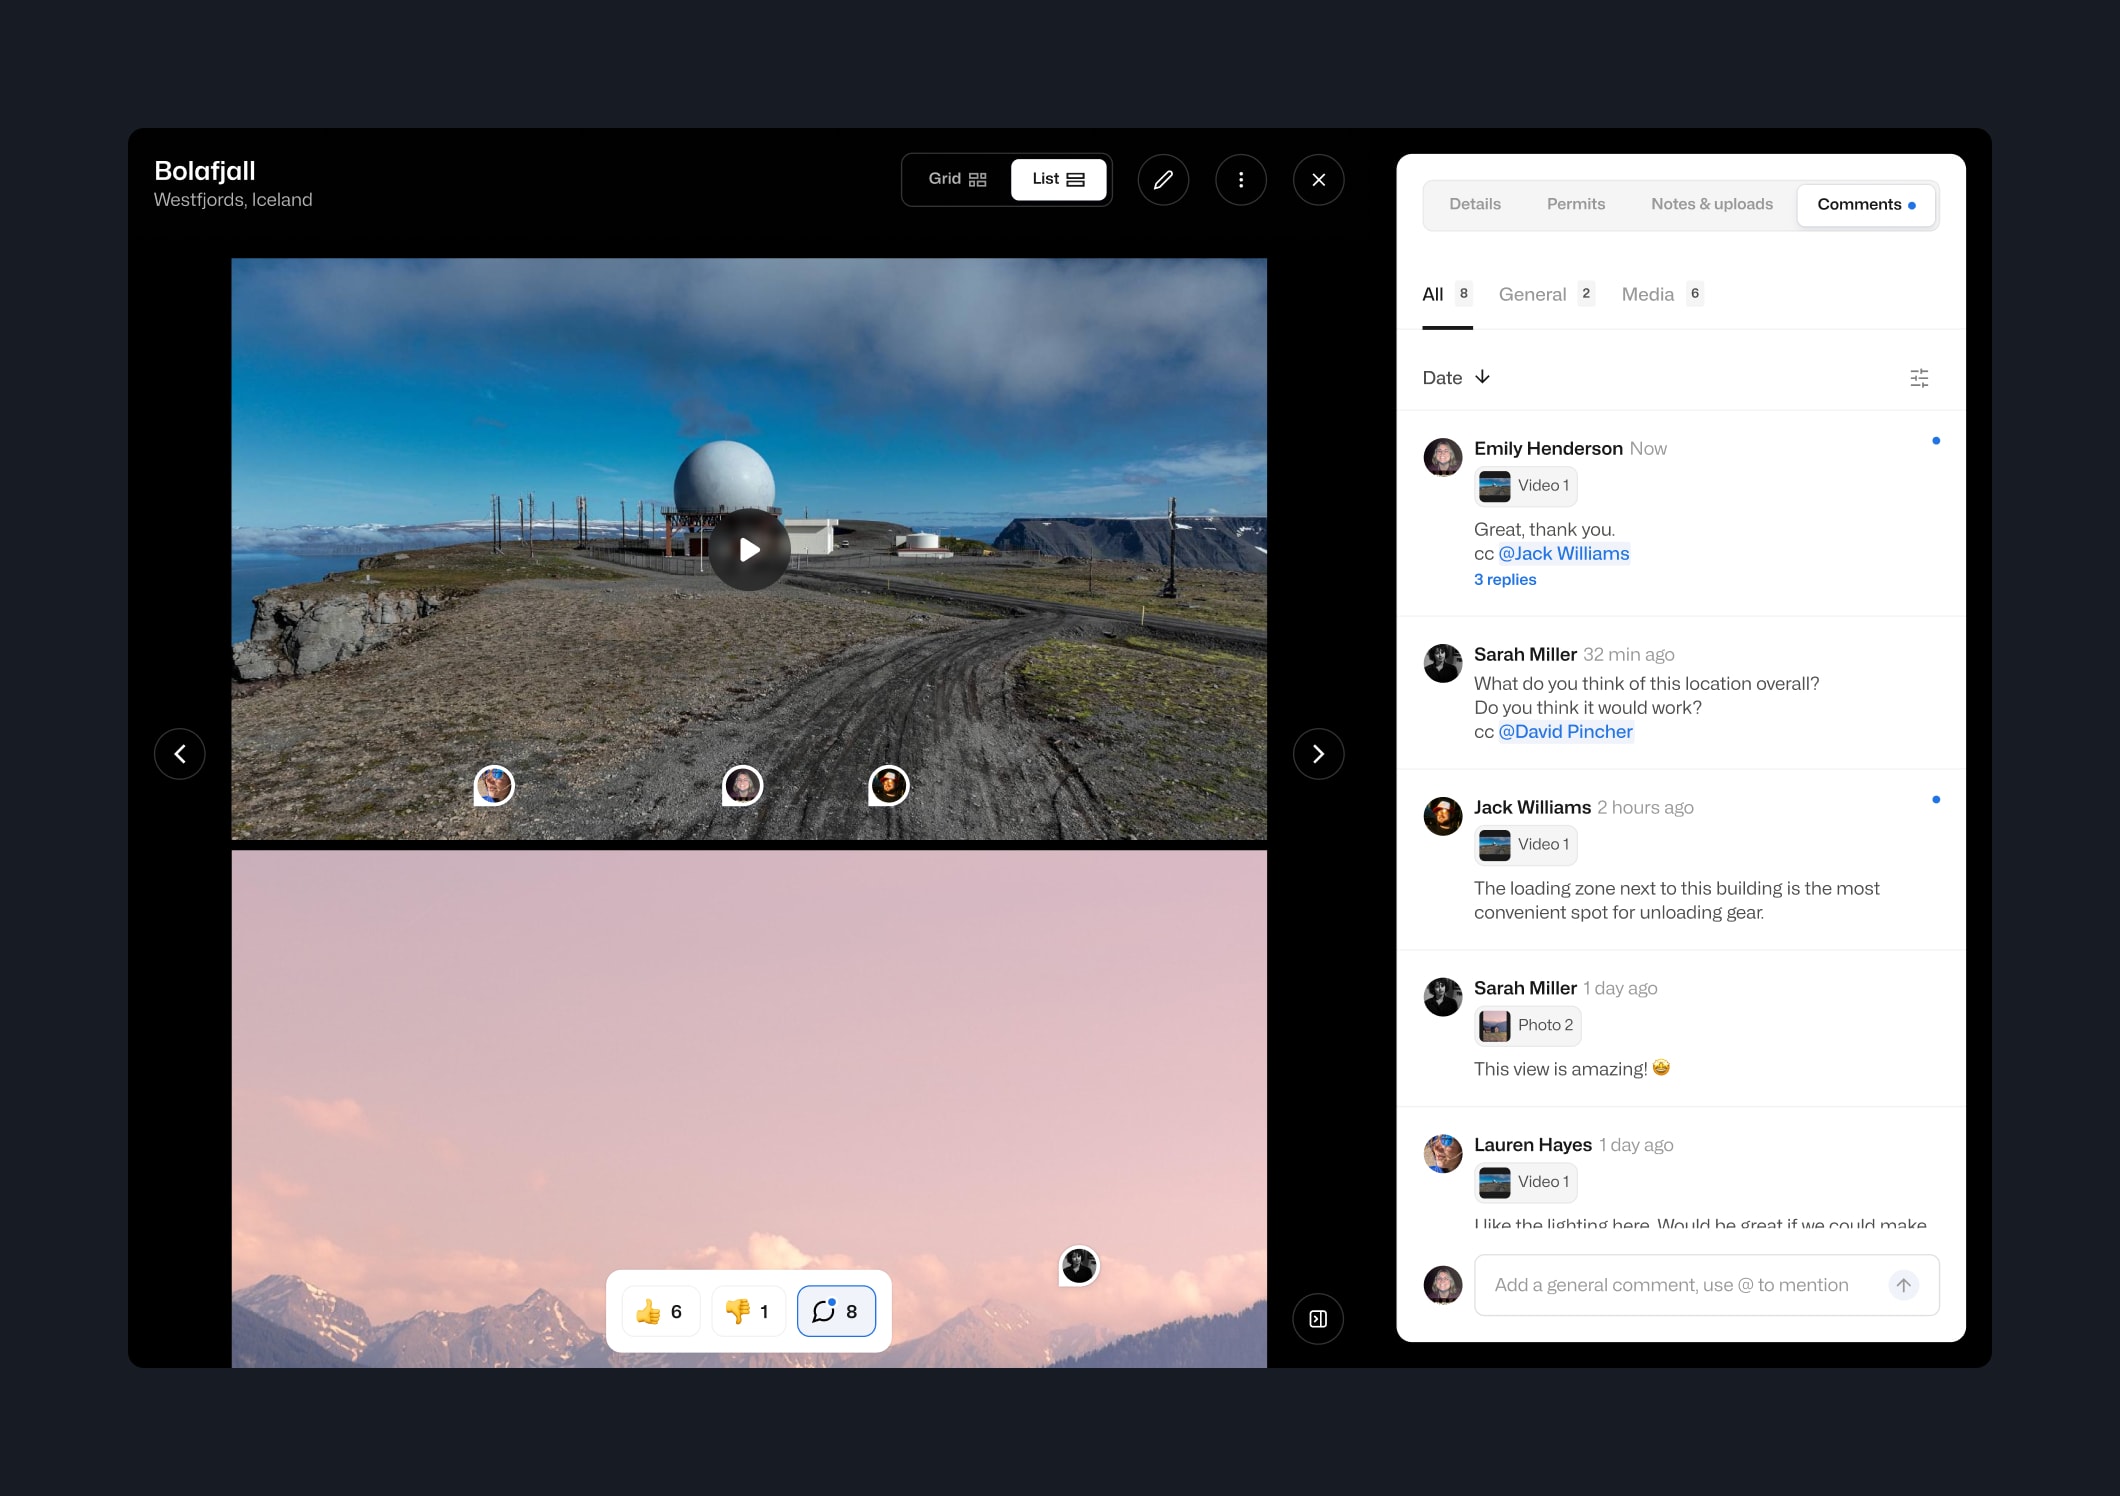Open Video 1 chip in Jack Williams' comment
Screen dimensions: 2120x1496
[x=1525, y=845]
